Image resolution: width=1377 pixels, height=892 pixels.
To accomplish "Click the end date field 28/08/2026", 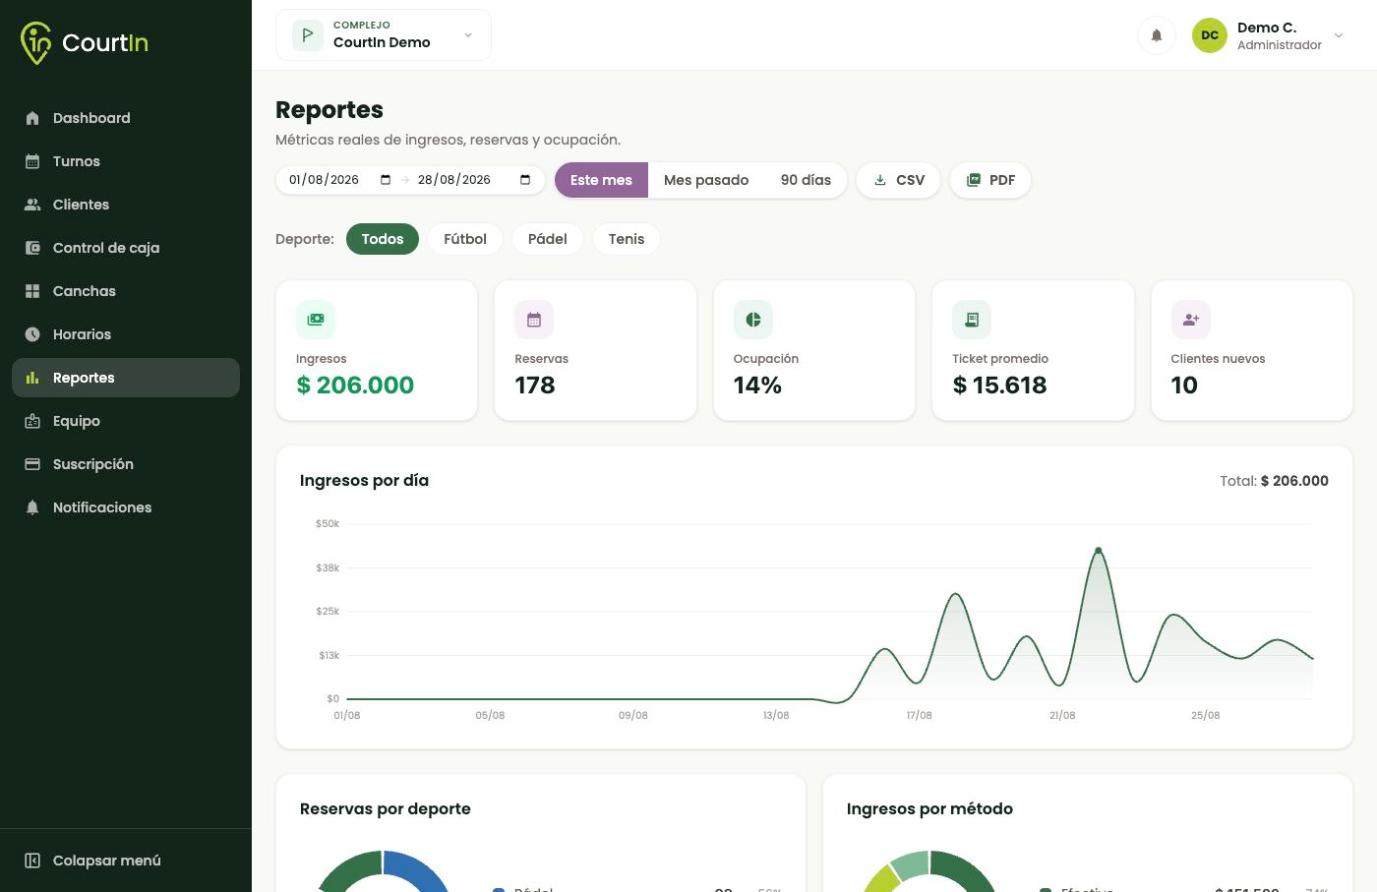I will (x=474, y=180).
